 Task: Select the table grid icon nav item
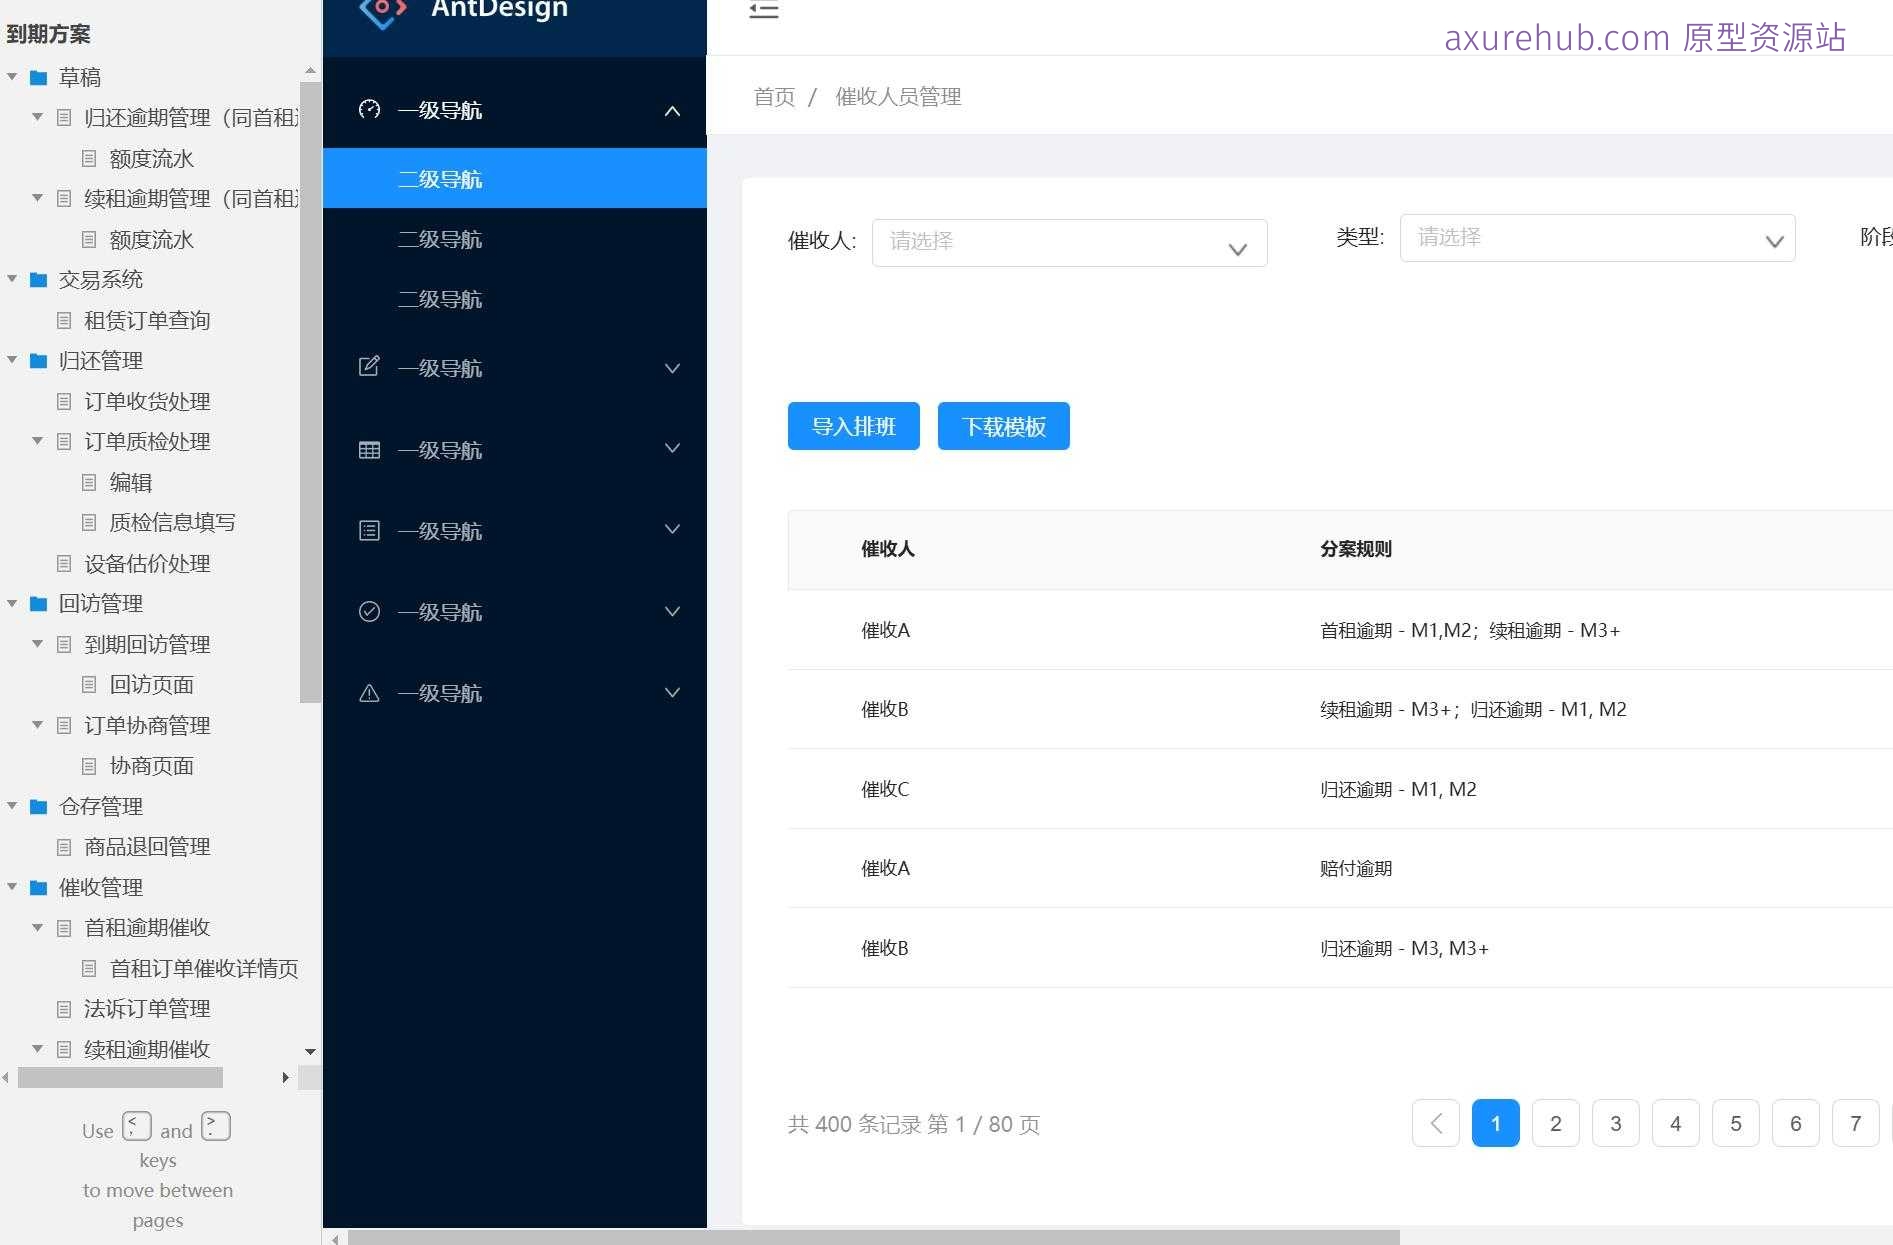tap(369, 449)
